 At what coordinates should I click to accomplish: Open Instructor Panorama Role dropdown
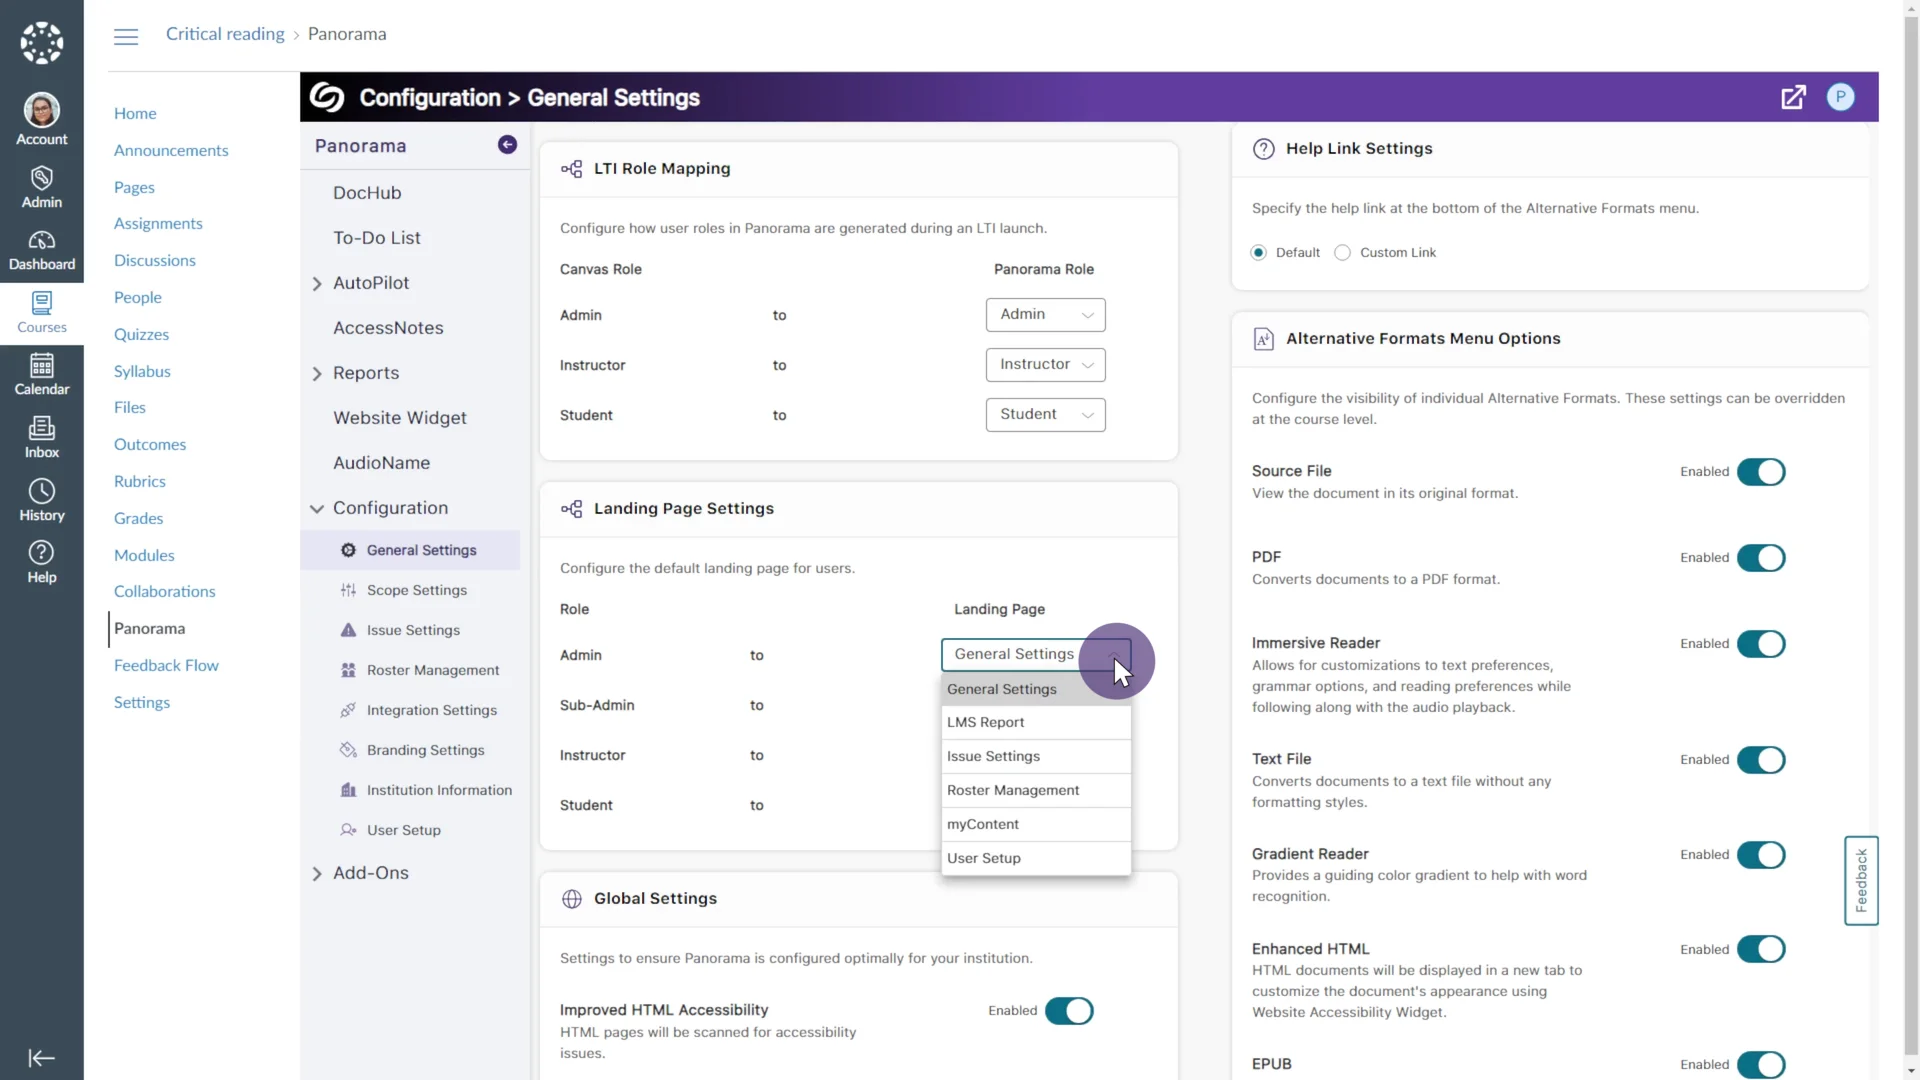coord(1045,365)
